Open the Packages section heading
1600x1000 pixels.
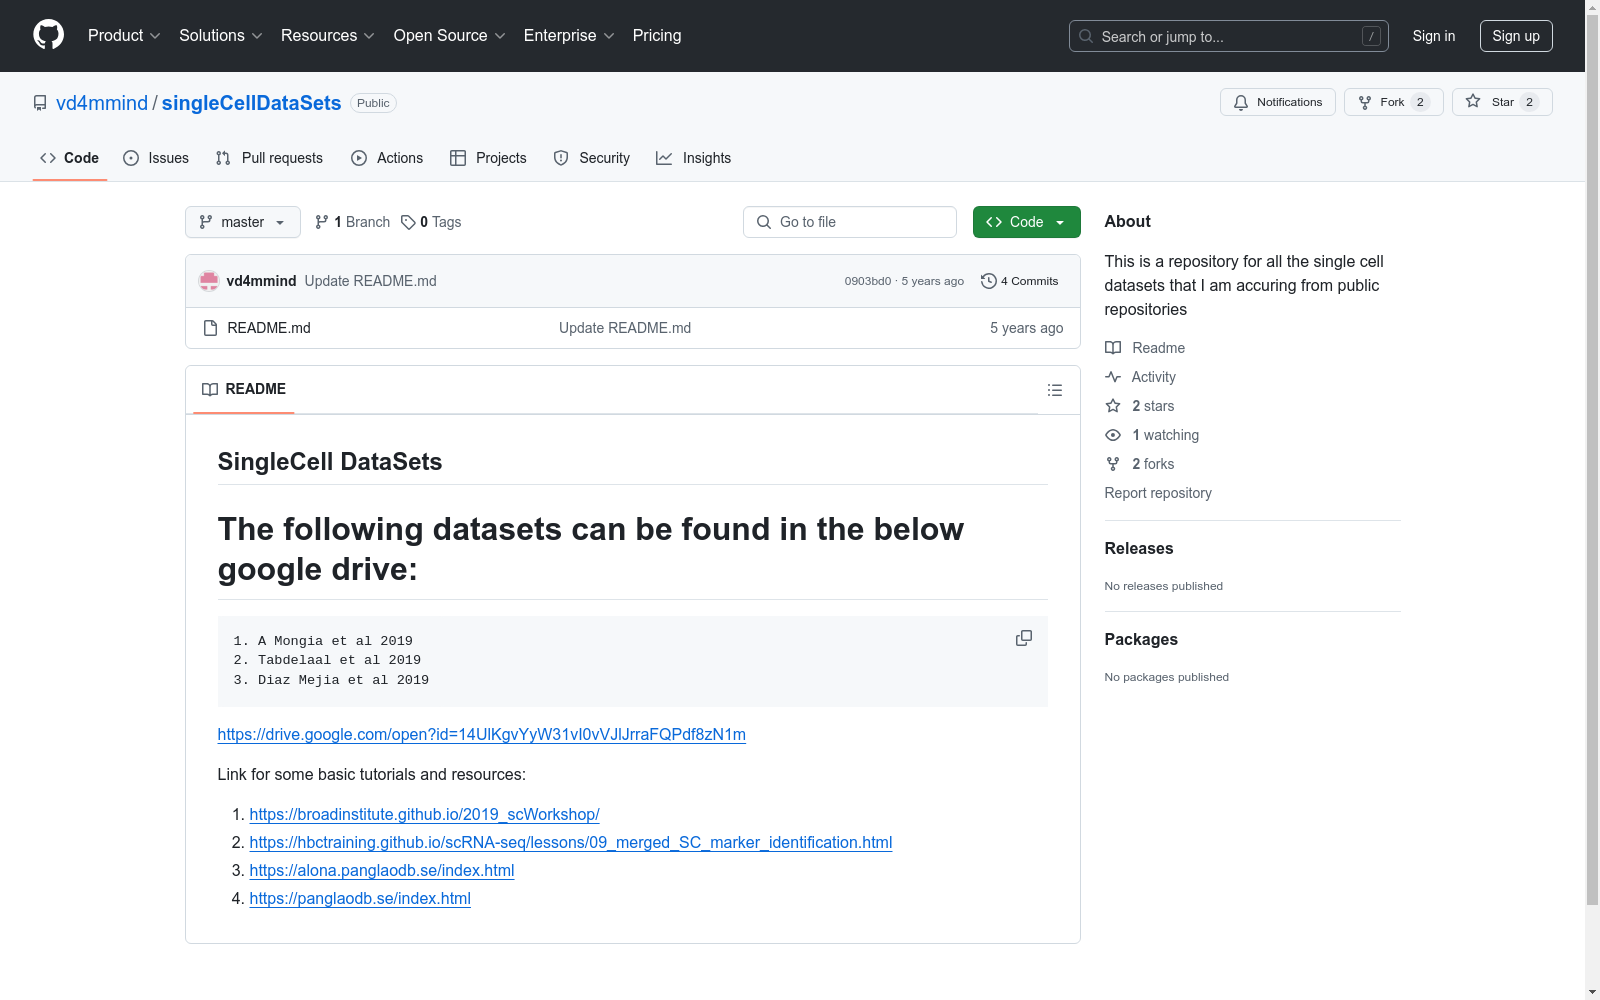tap(1141, 639)
